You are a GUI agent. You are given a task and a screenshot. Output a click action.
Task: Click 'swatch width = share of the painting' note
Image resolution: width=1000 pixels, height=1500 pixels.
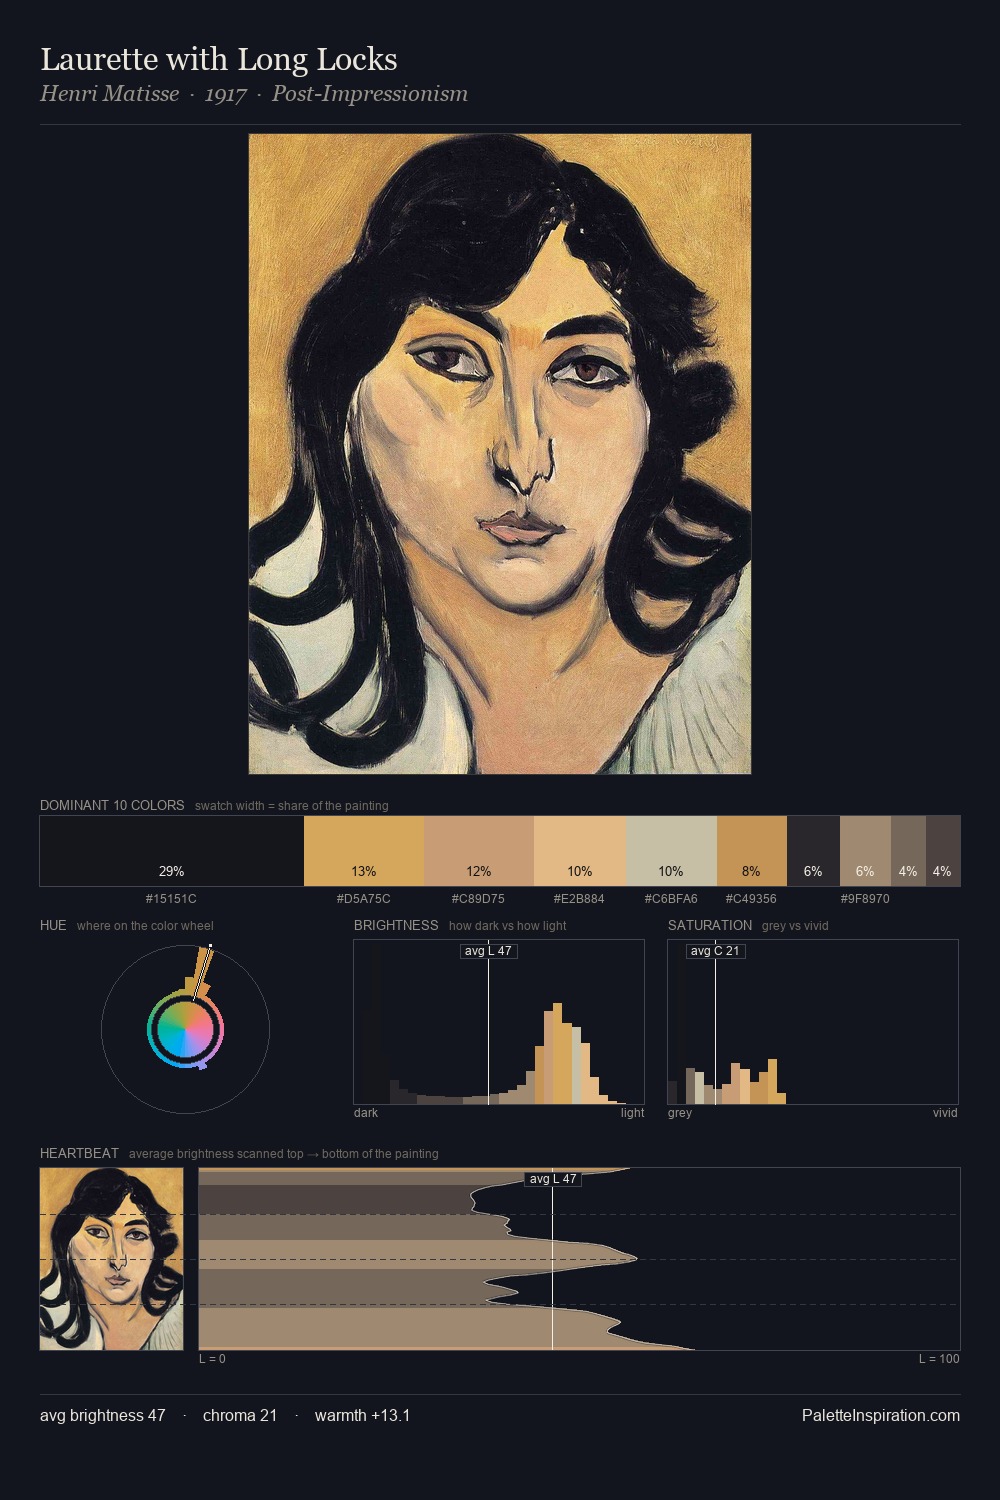click(x=292, y=806)
